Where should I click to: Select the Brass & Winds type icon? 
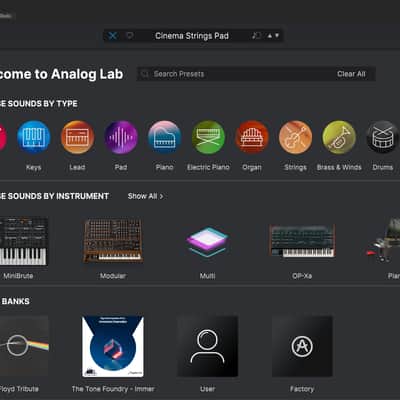pyautogui.click(x=339, y=137)
